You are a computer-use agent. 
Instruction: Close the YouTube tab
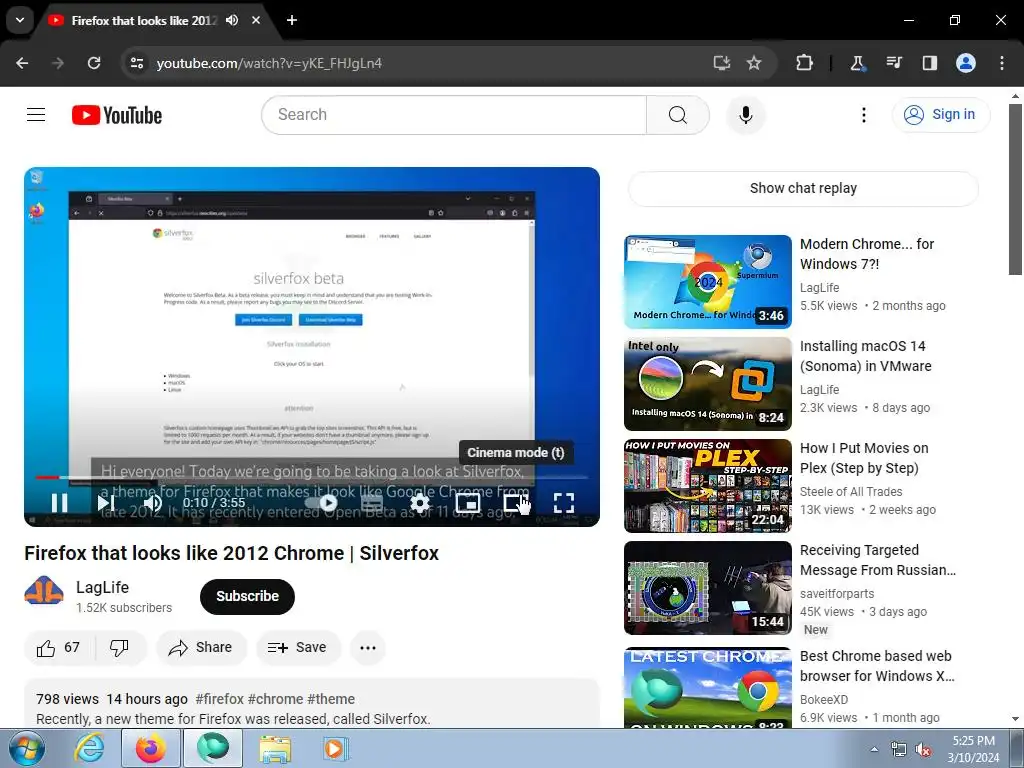256,20
